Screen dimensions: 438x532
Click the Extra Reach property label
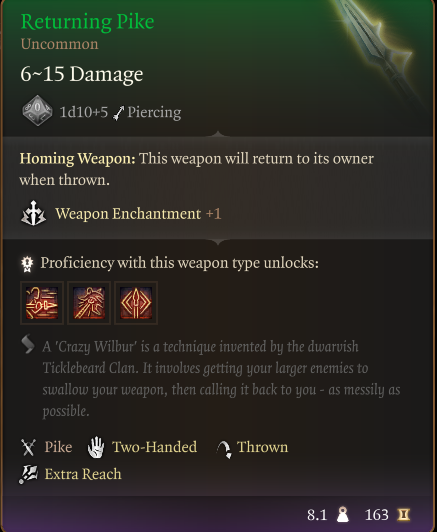[x=83, y=474]
